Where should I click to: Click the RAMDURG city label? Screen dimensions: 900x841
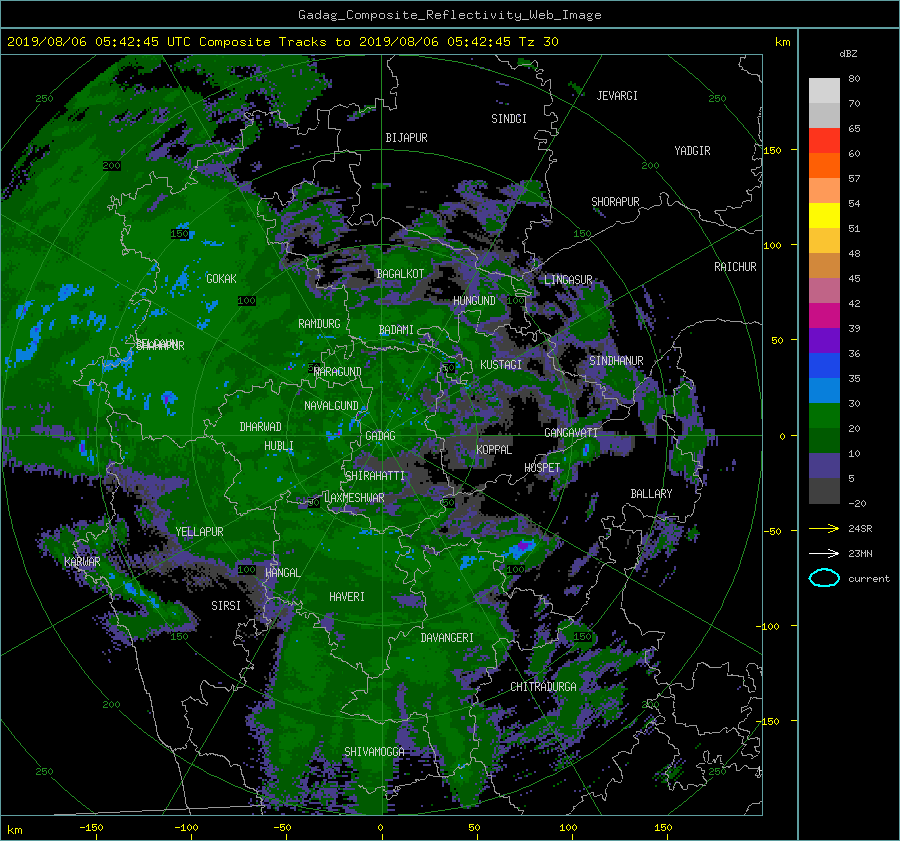tap(319, 324)
